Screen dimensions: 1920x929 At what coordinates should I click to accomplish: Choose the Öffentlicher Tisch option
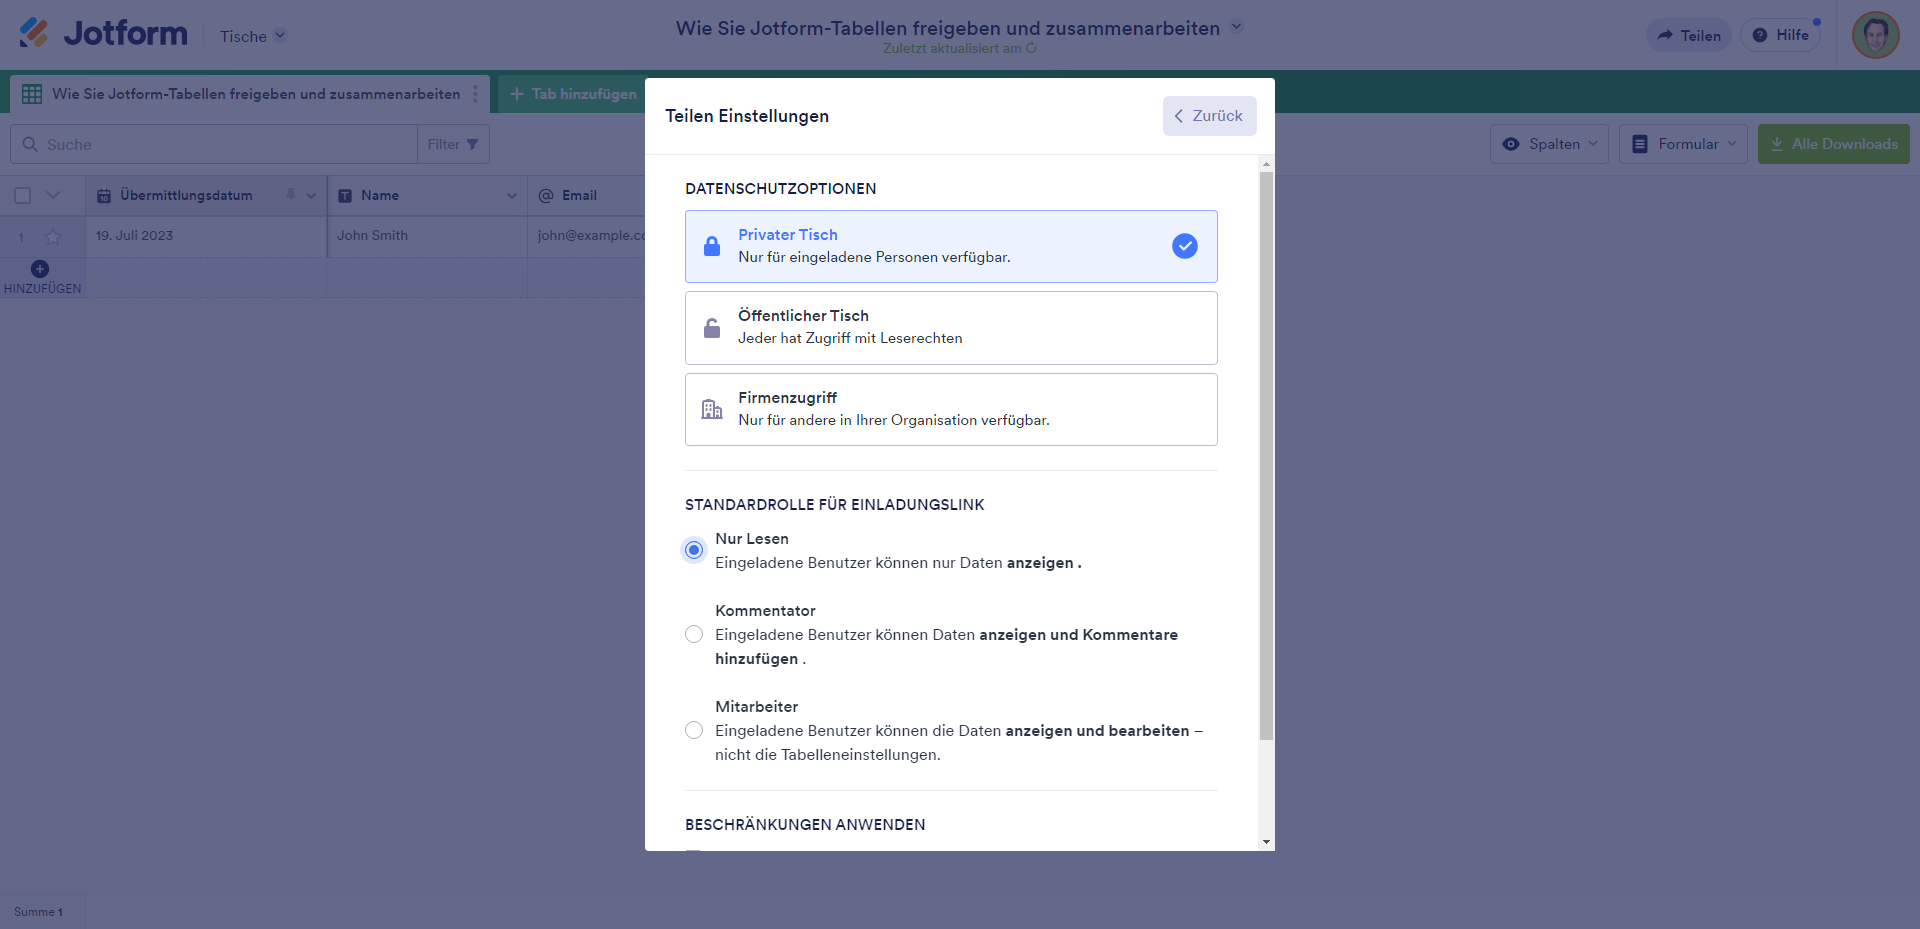coord(950,328)
